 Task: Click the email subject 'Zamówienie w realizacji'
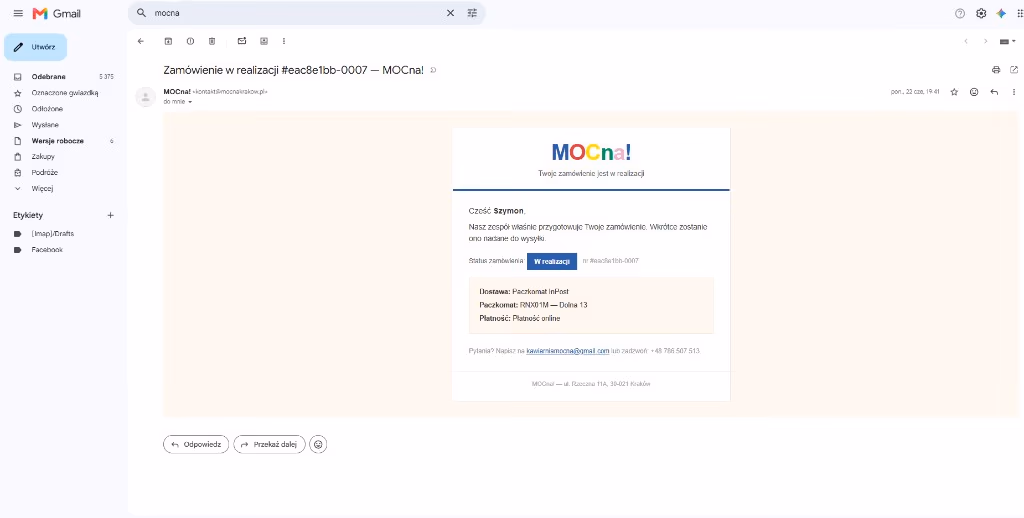pos(293,70)
